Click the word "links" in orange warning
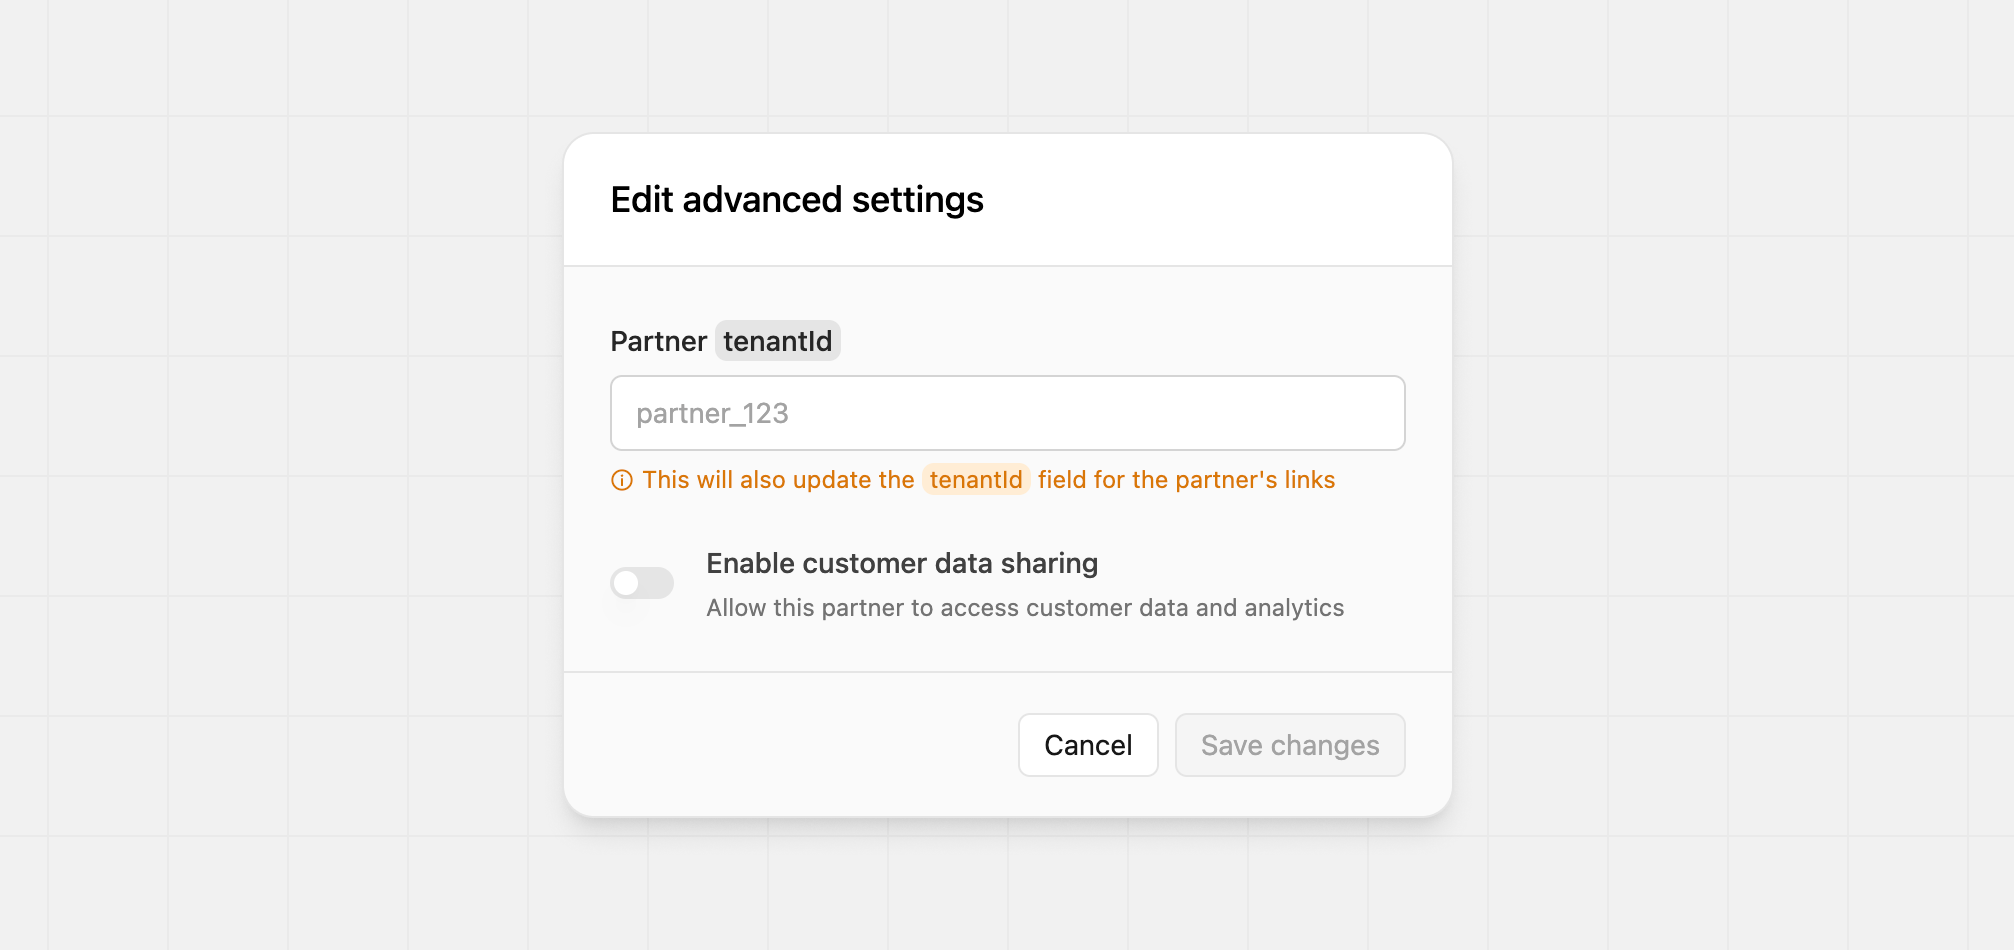This screenshot has width=2014, height=950. click(1309, 480)
